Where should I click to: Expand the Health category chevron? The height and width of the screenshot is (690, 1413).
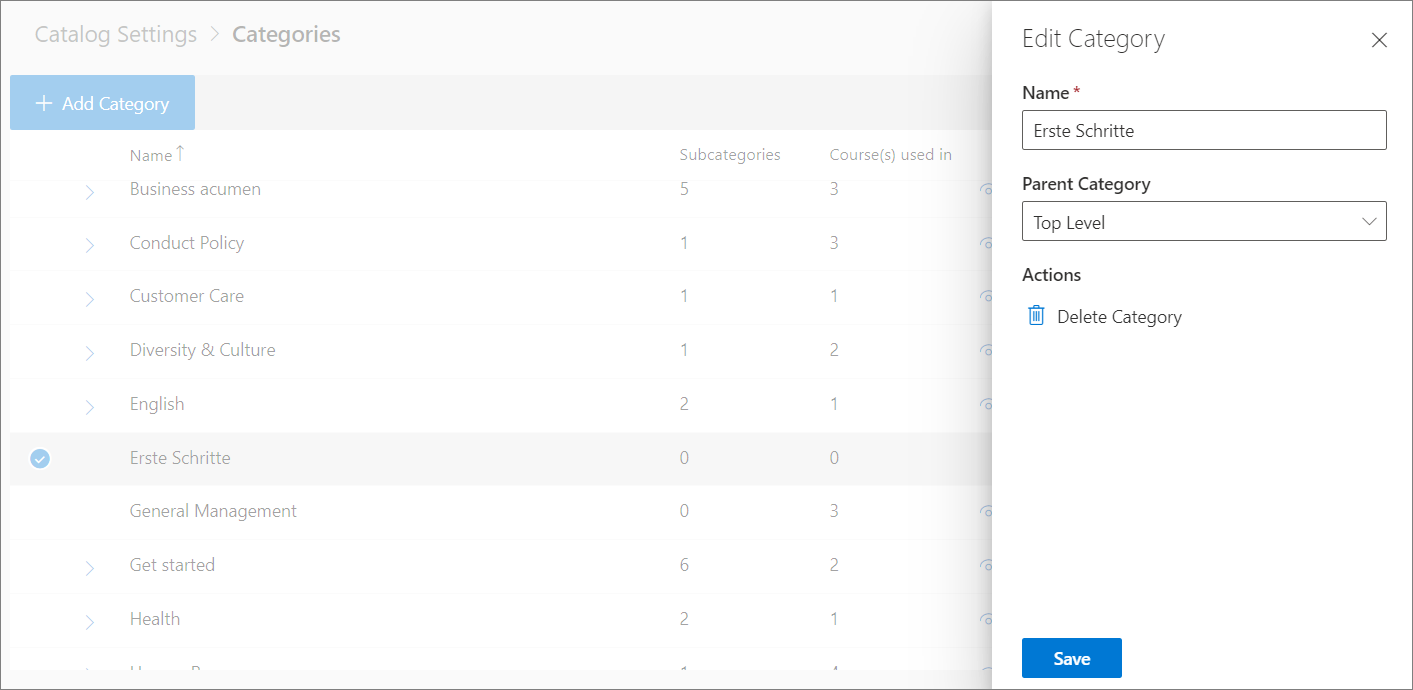point(89,622)
